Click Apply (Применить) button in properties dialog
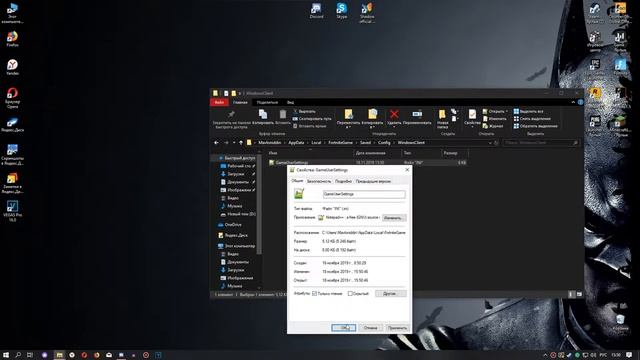The width and height of the screenshot is (640, 360). (x=397, y=328)
